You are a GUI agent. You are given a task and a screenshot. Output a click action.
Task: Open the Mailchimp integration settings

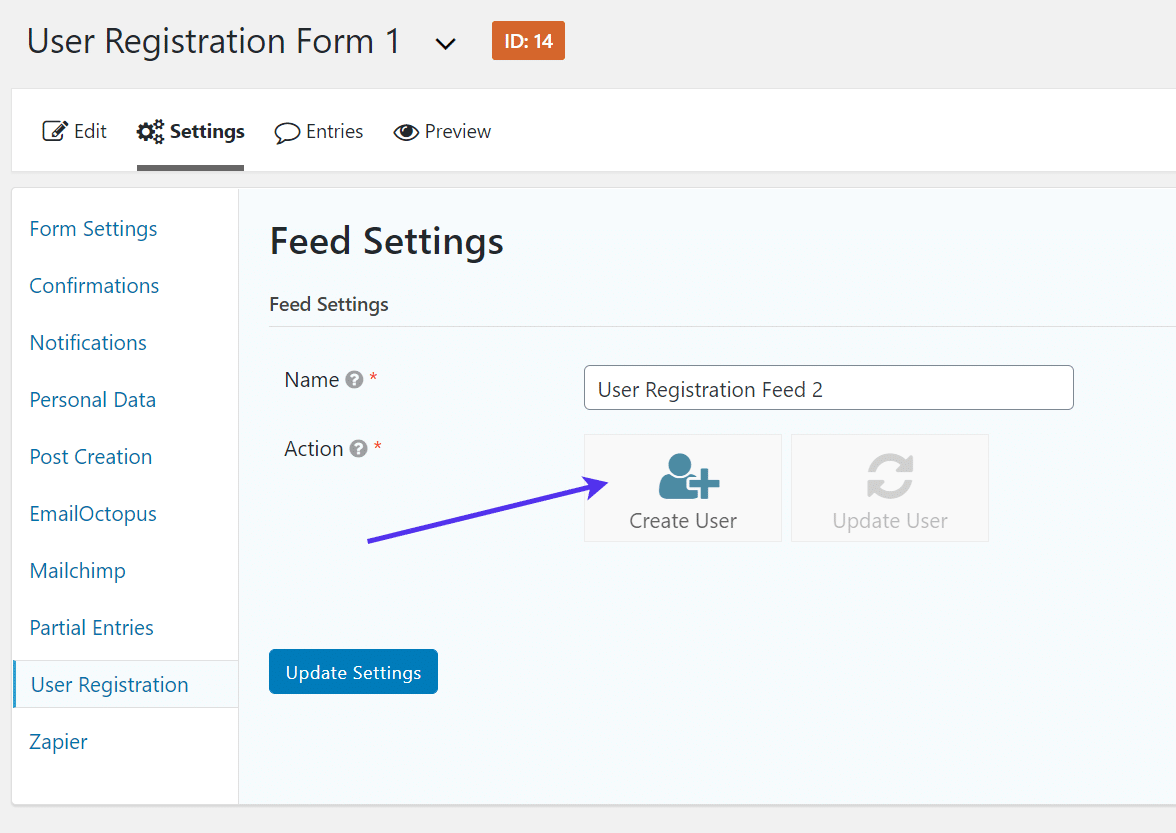pyautogui.click(x=77, y=571)
